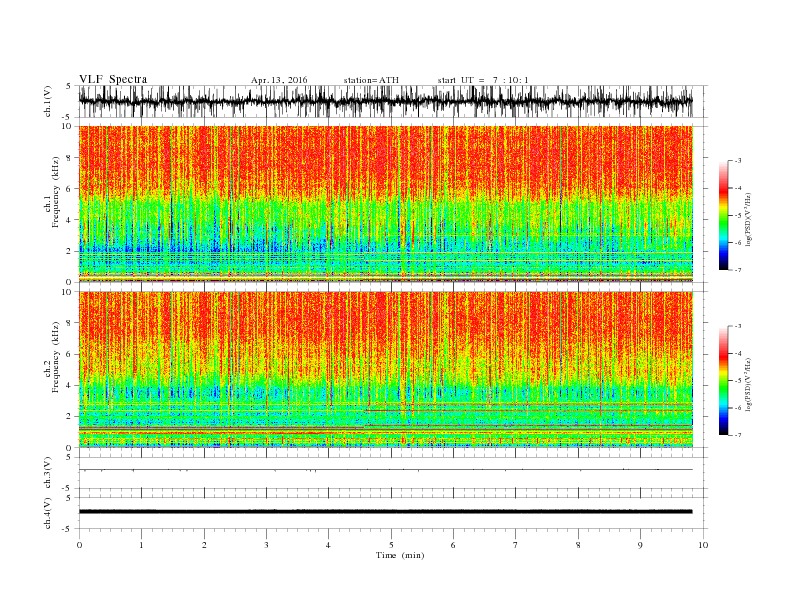Click the "VLF Spectra" plot title
792x612 pixels.
point(113,79)
